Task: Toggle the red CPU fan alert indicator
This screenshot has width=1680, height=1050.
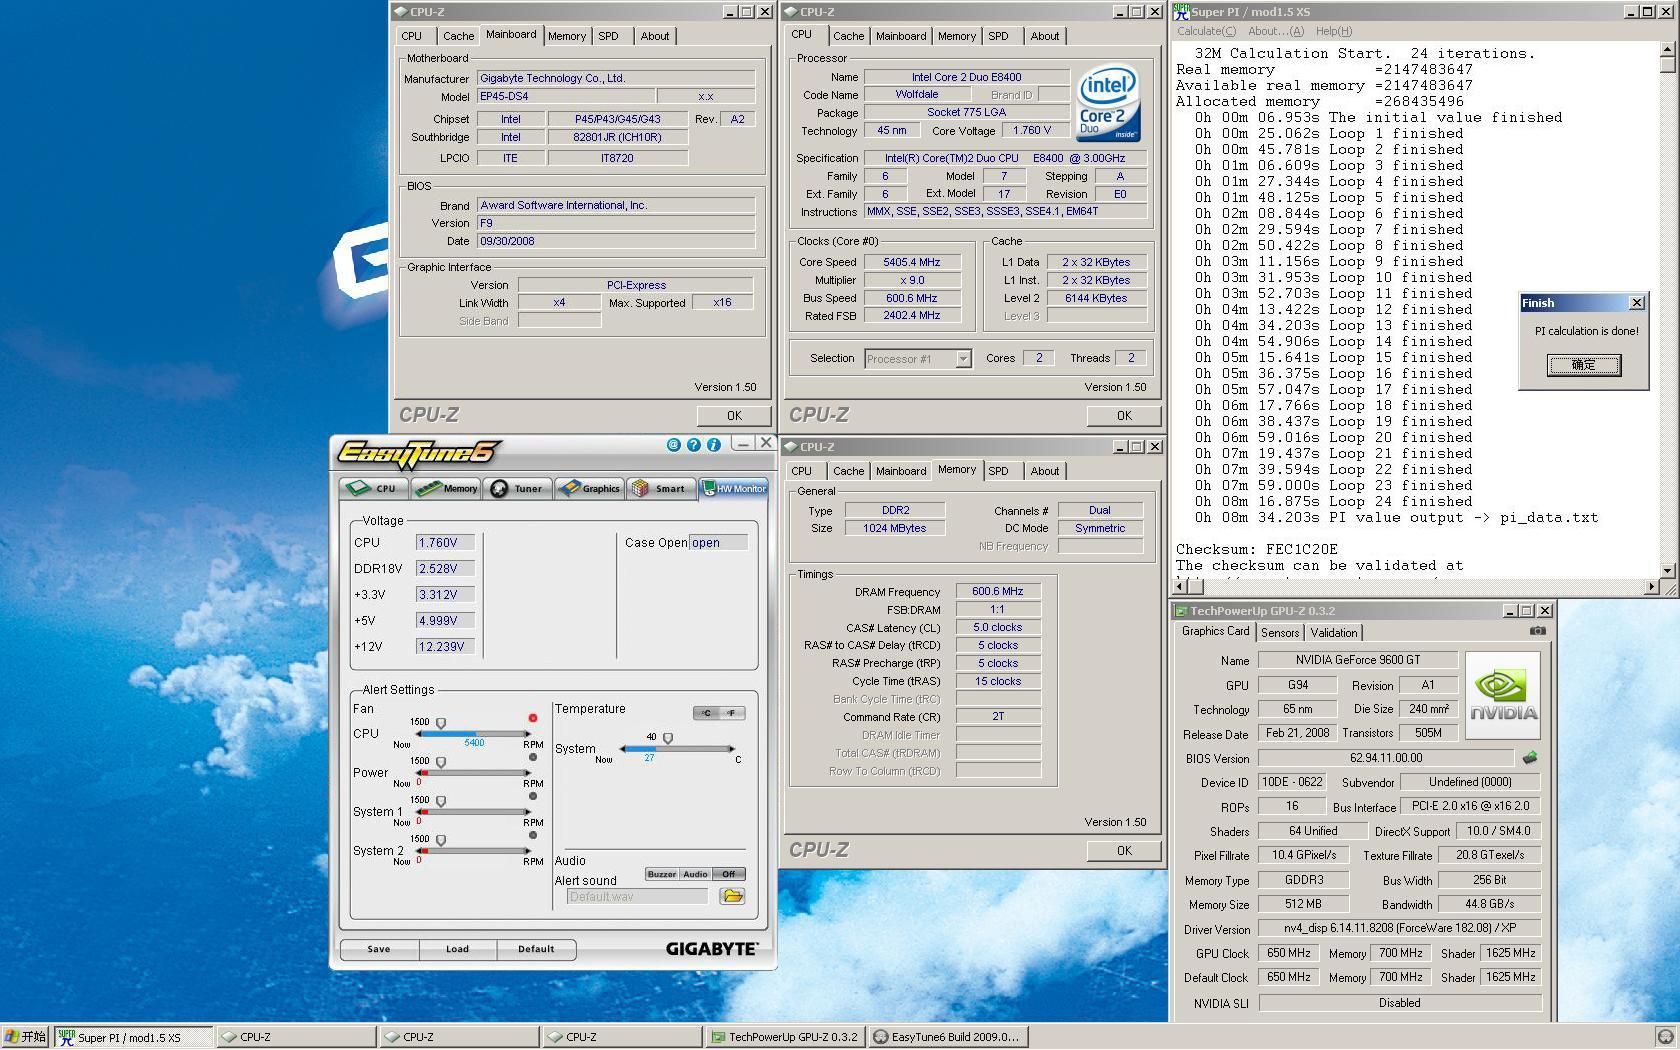Action: coord(533,718)
